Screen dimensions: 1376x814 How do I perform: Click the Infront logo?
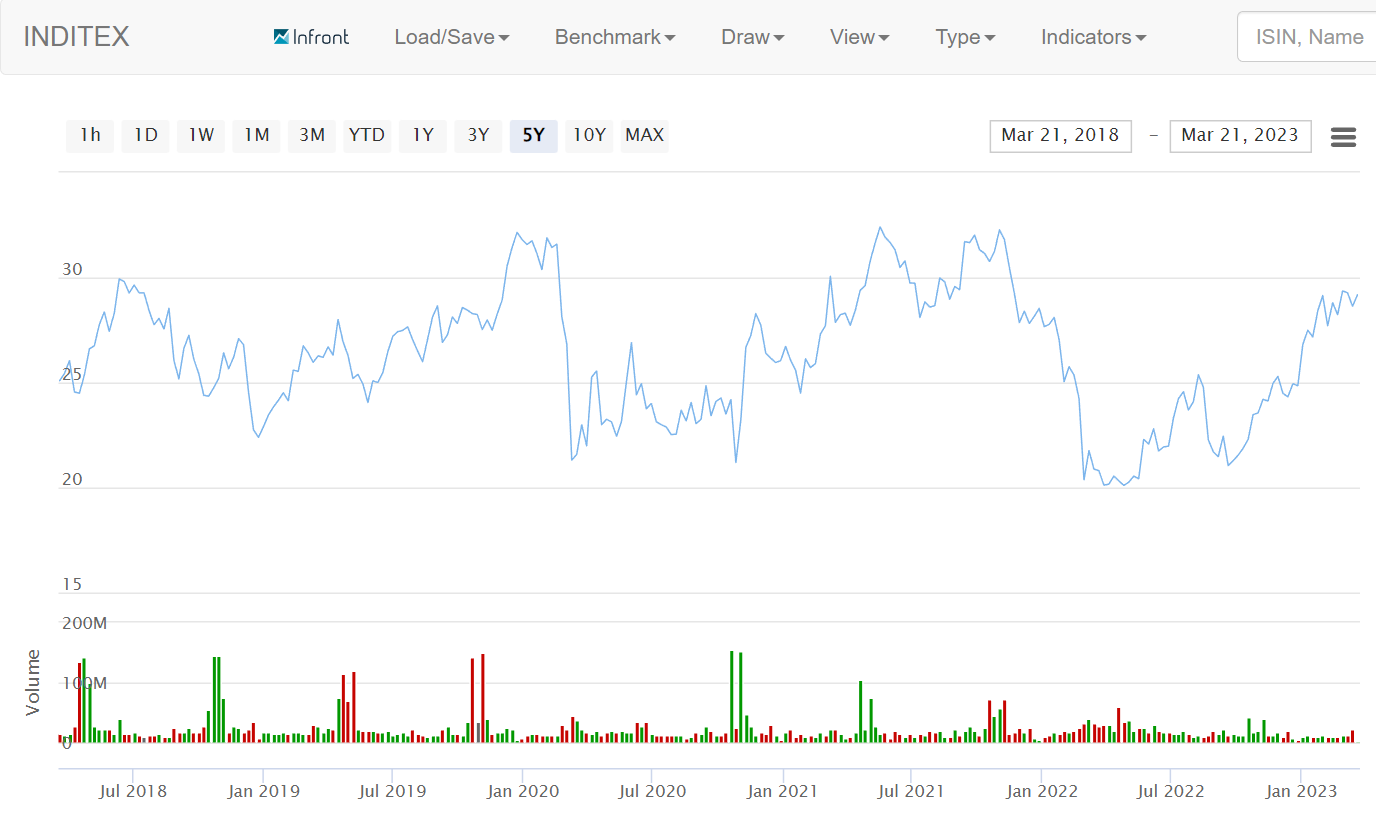[x=311, y=37]
